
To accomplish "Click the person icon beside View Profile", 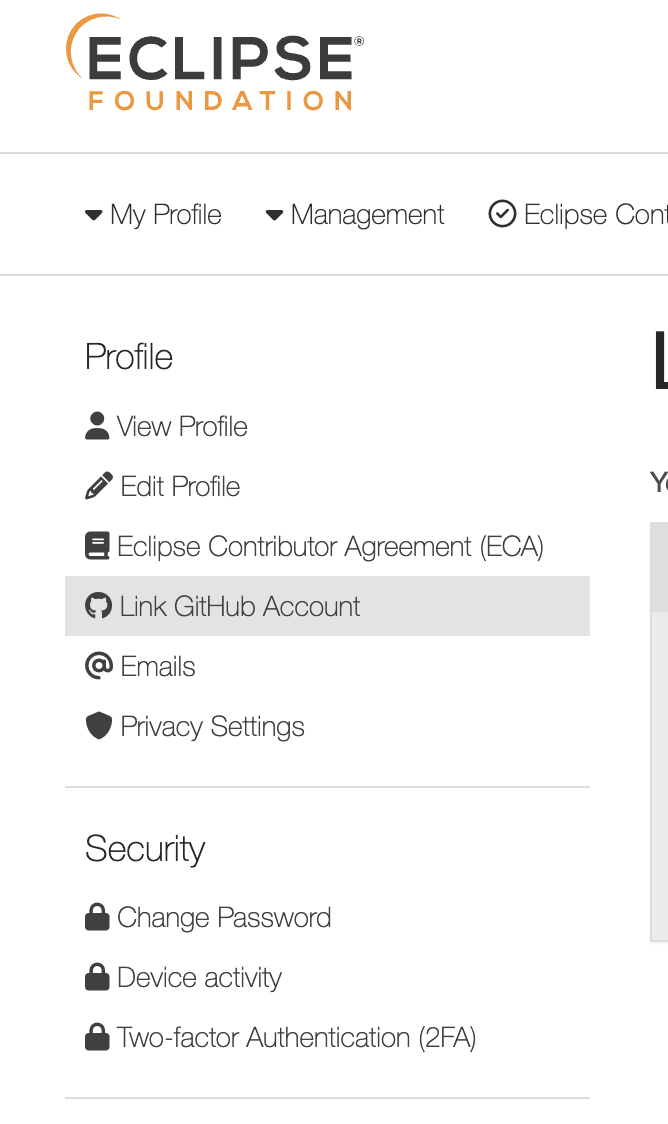I will 97,427.
